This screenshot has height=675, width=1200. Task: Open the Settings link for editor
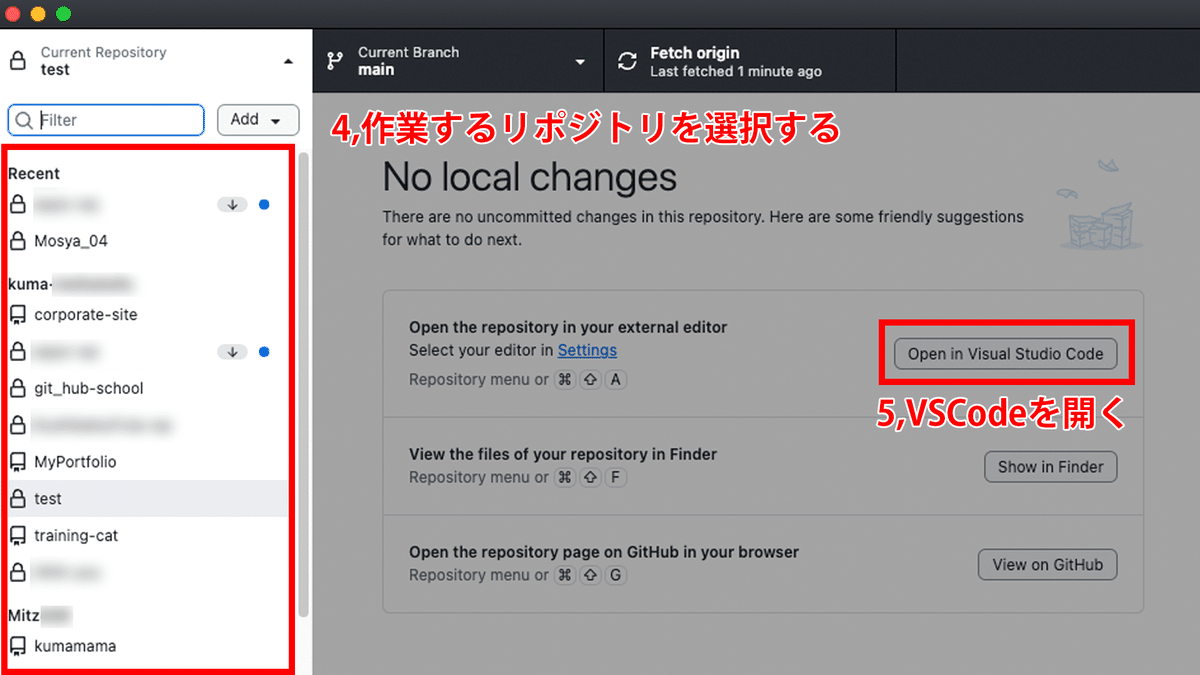[587, 350]
